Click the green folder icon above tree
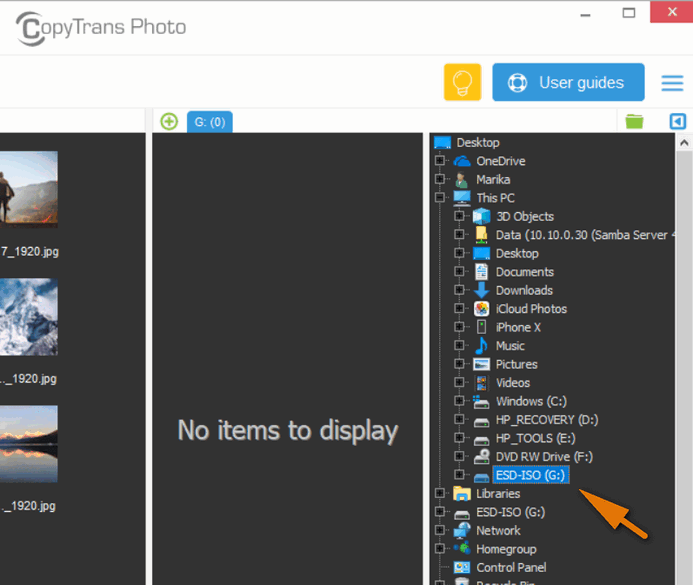The width and height of the screenshot is (693, 585). [x=634, y=121]
